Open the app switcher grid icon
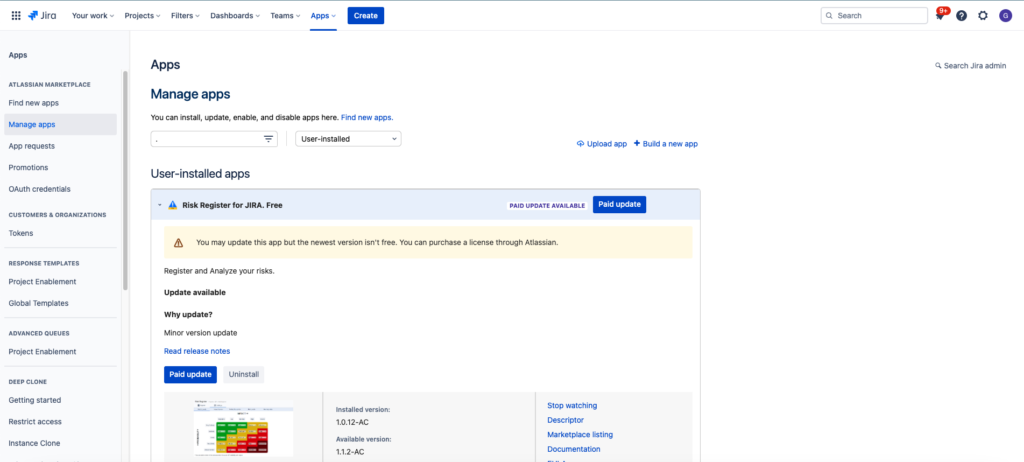The width and height of the screenshot is (1024, 462). (15, 16)
